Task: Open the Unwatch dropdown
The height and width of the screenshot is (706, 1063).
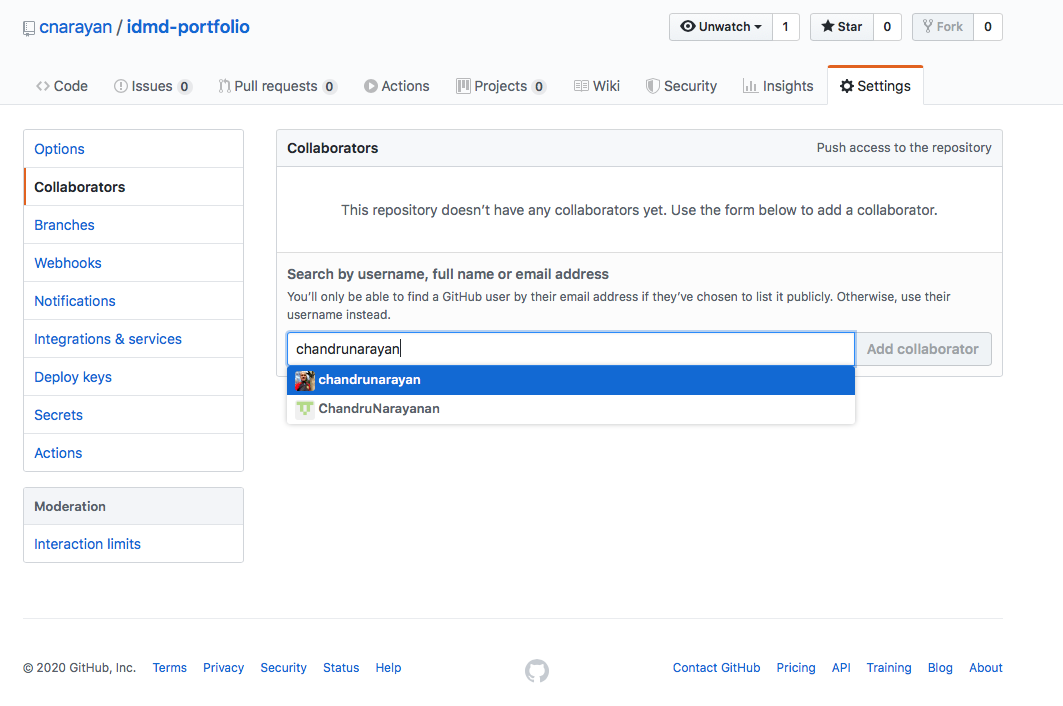Action: pos(721,27)
